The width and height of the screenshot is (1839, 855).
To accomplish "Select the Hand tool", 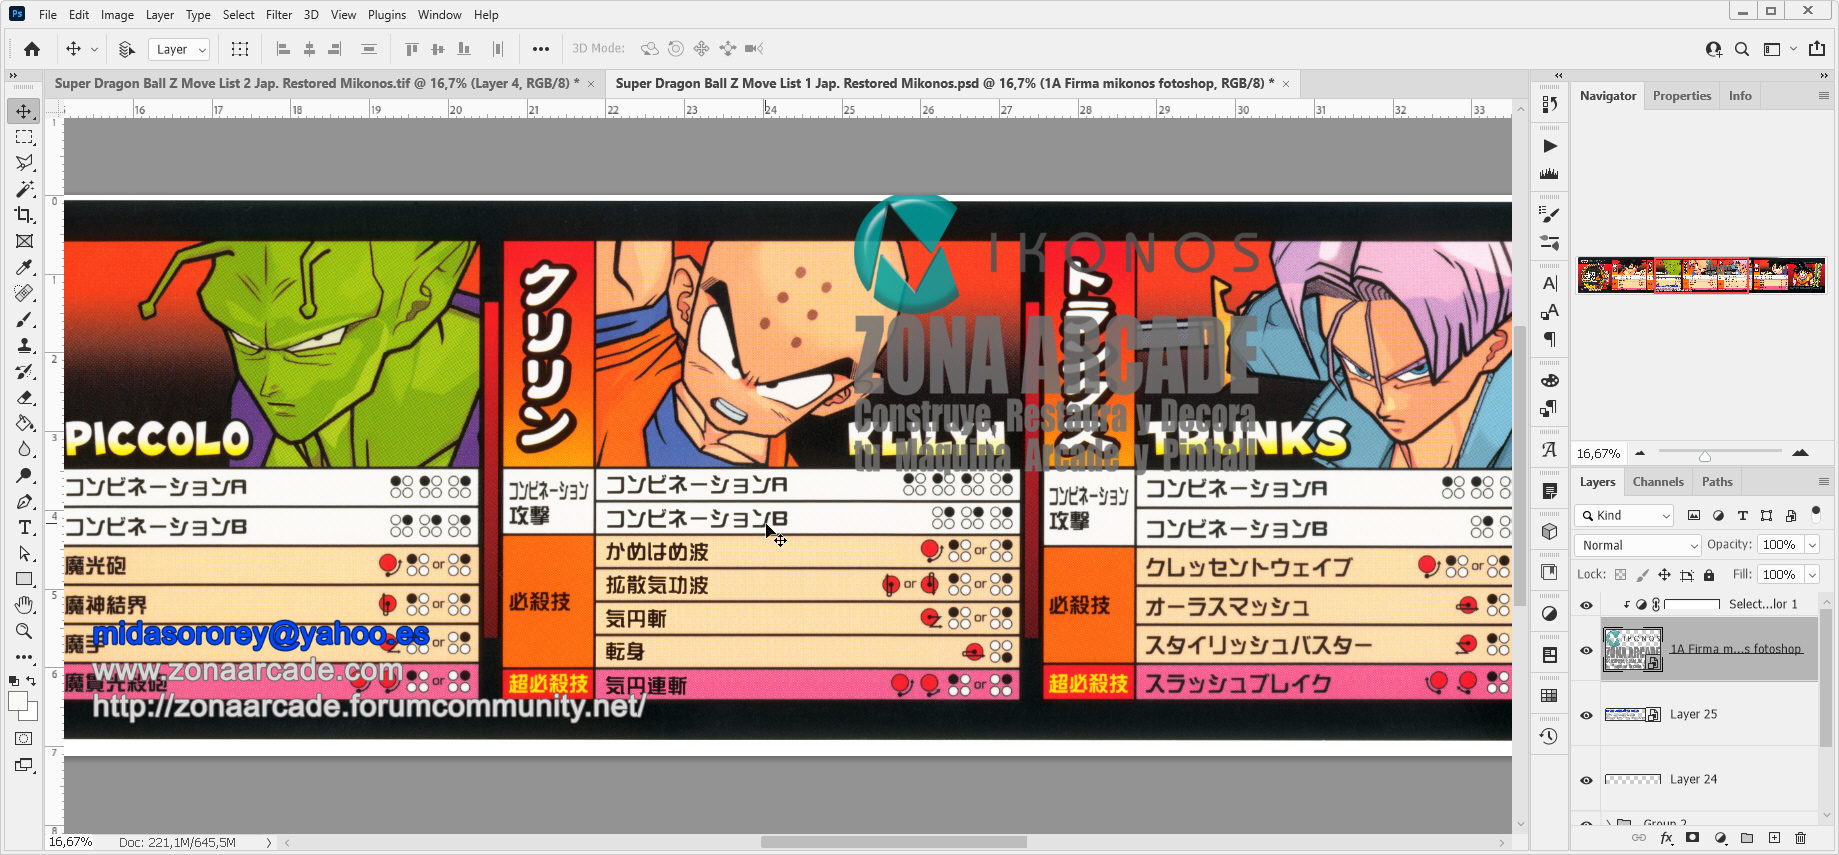I will tap(24, 605).
